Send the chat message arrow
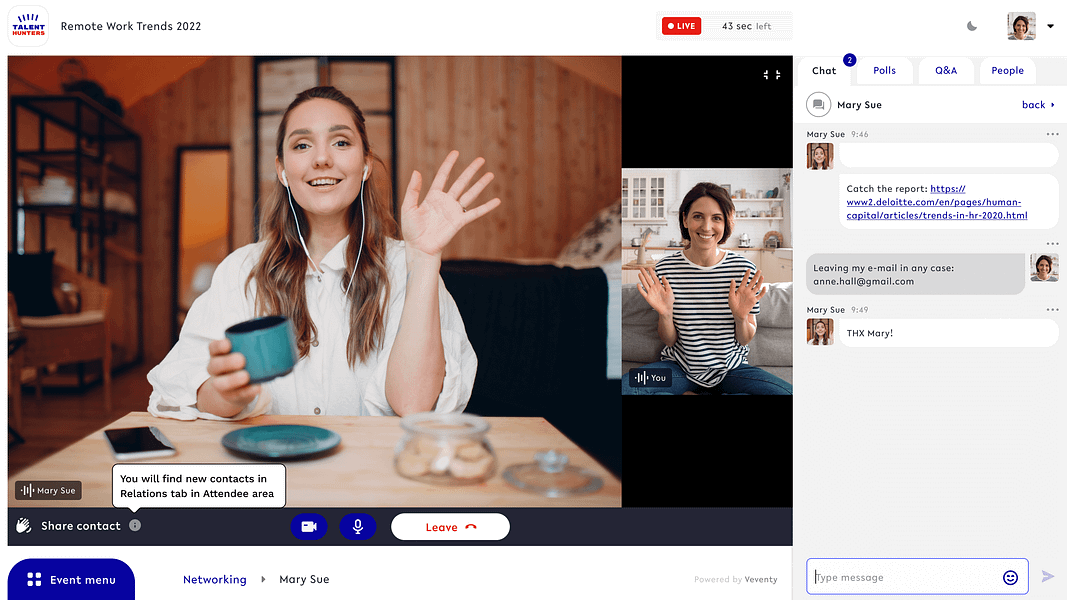Screen dimensions: 1067x600 [x=1047, y=577]
